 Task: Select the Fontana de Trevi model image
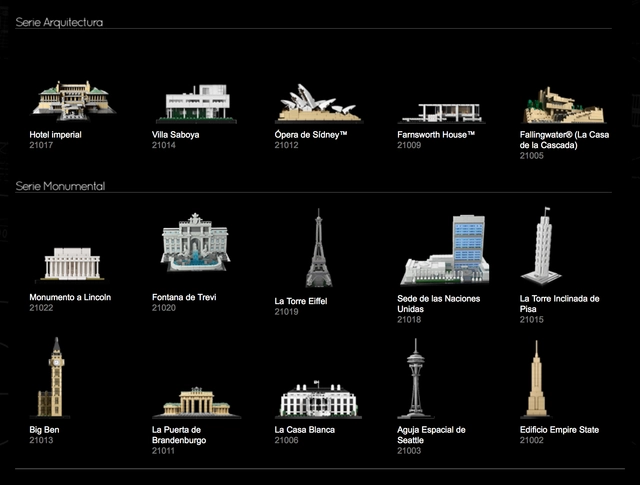tap(196, 242)
